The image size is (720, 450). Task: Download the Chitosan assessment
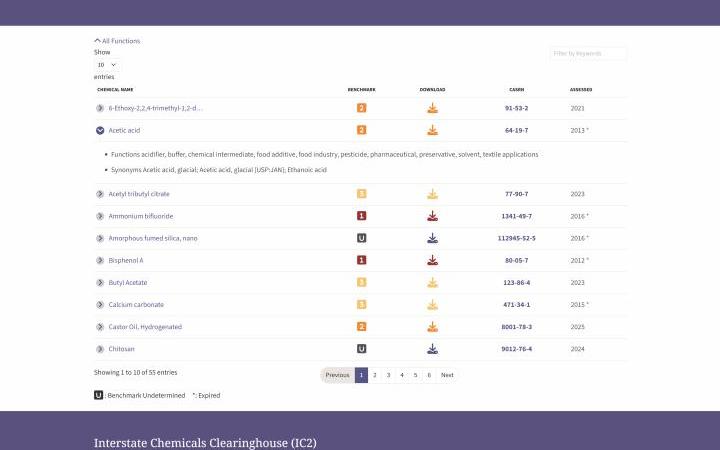click(x=432, y=349)
